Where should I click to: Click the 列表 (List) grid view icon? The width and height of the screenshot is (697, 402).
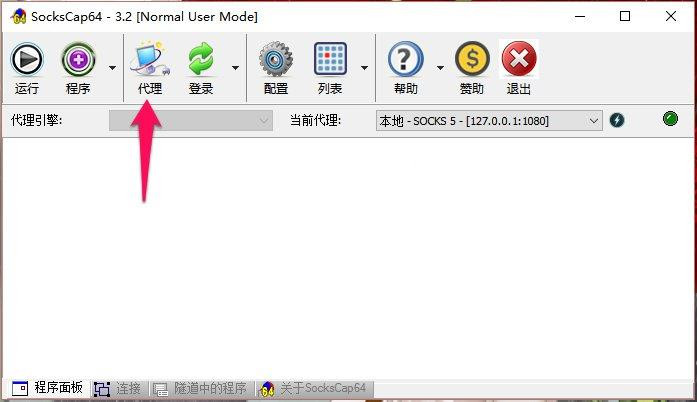[330, 61]
